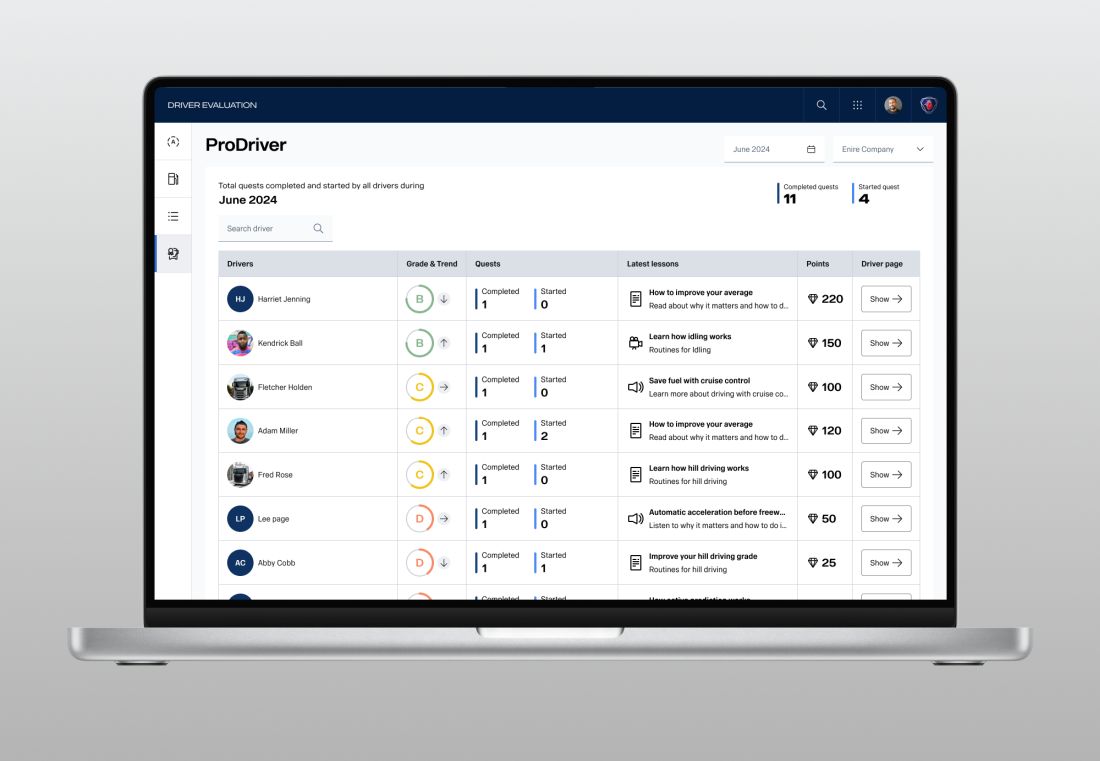Open lesson 'Learn how idling works'
Screen dimensions: 1100x761
click(690, 337)
